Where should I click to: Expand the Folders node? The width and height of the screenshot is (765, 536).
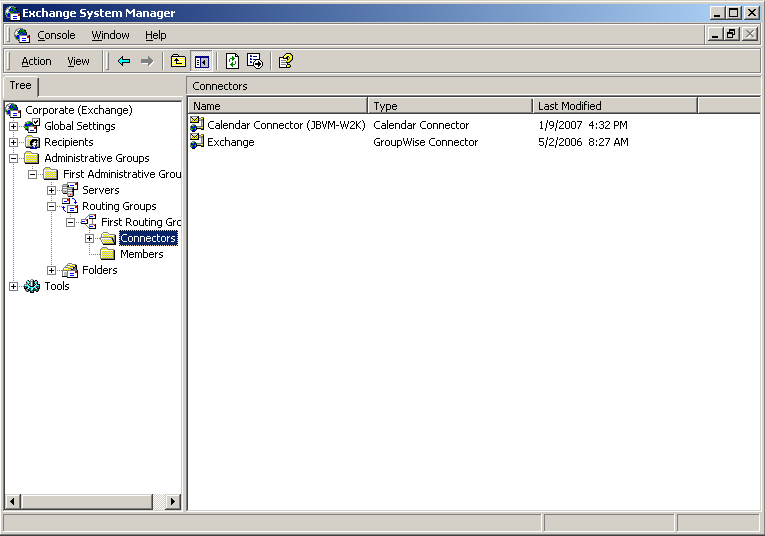tap(51, 270)
